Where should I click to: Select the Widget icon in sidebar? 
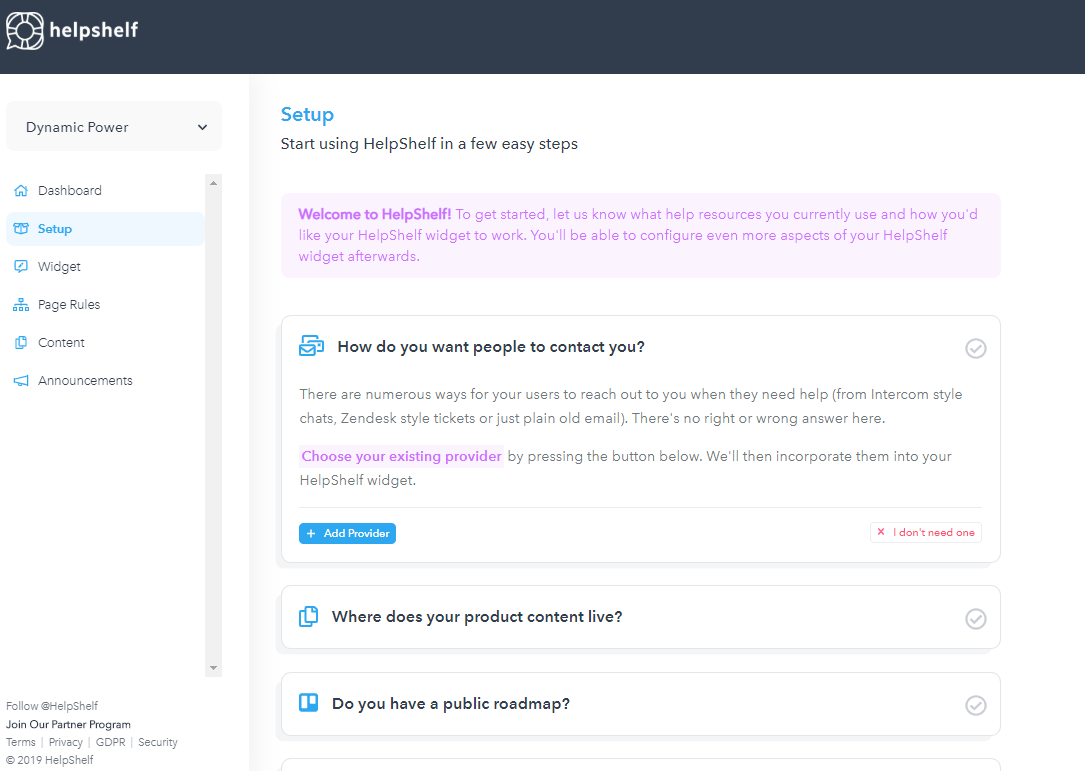(19, 266)
